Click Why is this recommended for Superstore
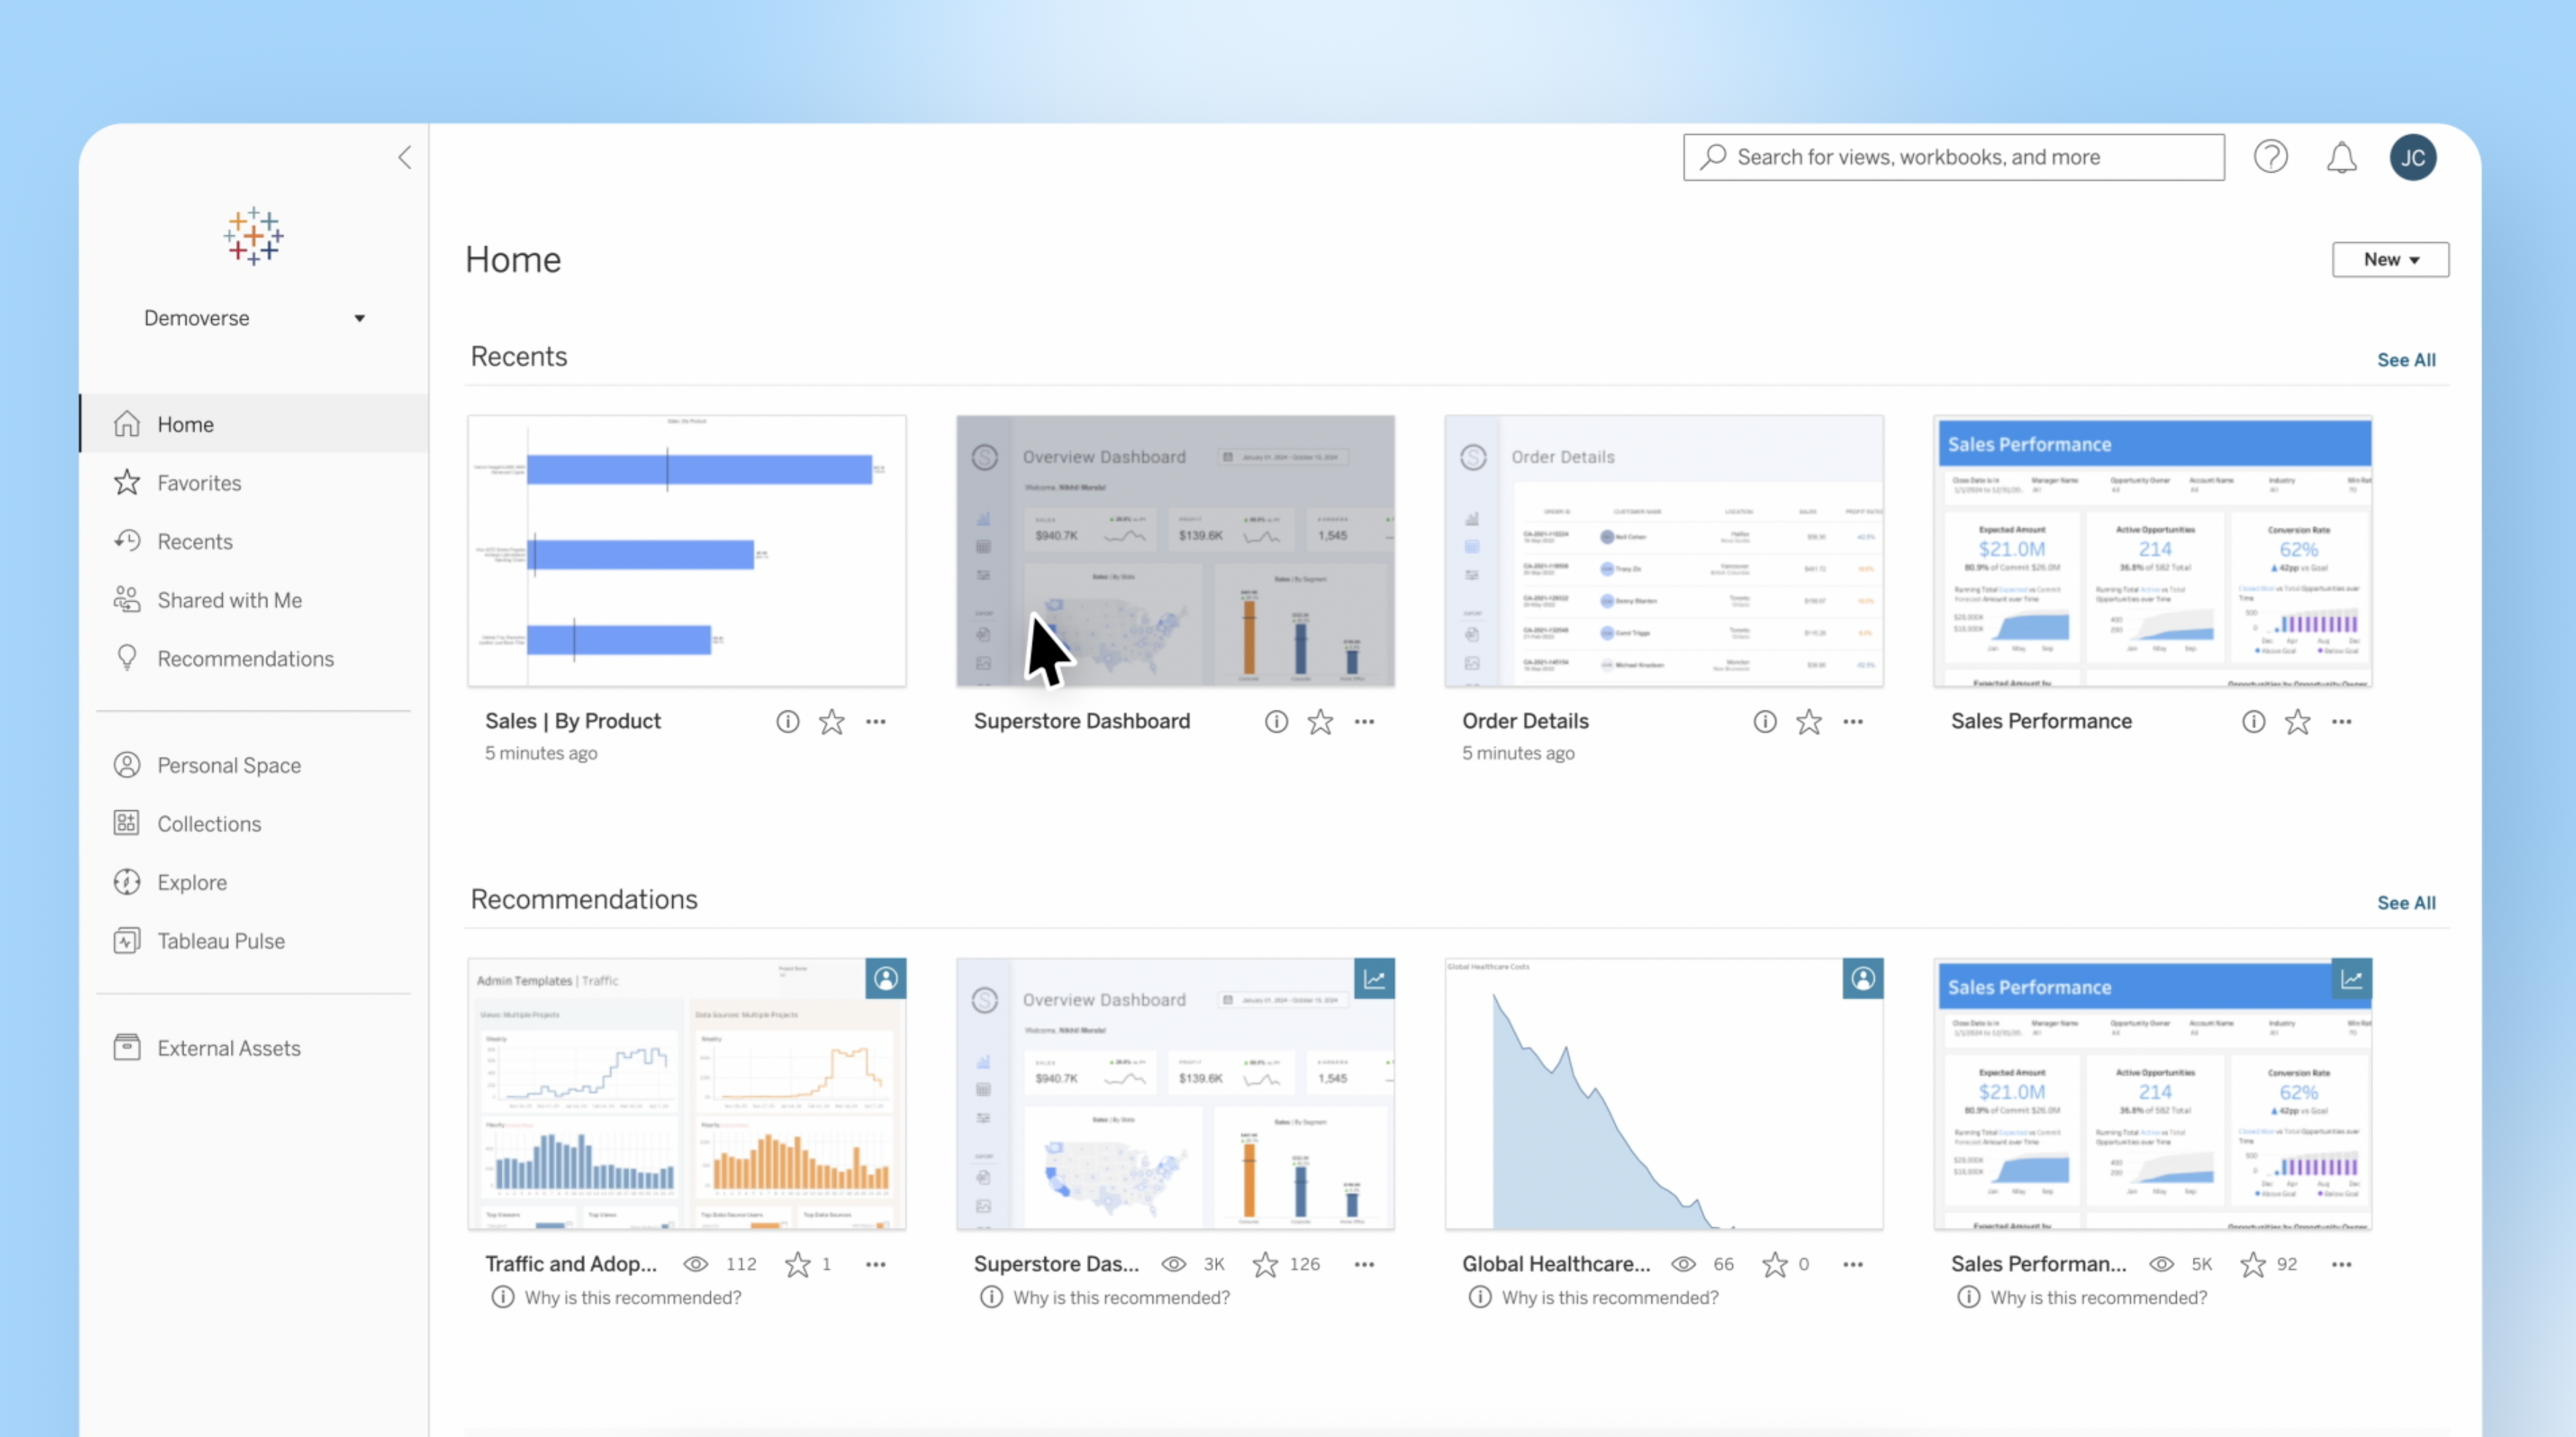Viewport: 2576px width, 1437px height. coord(1120,1297)
